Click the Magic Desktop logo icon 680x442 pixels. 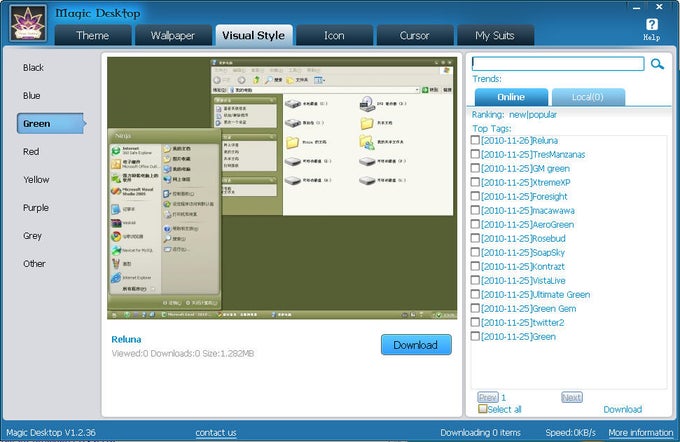pos(28,23)
